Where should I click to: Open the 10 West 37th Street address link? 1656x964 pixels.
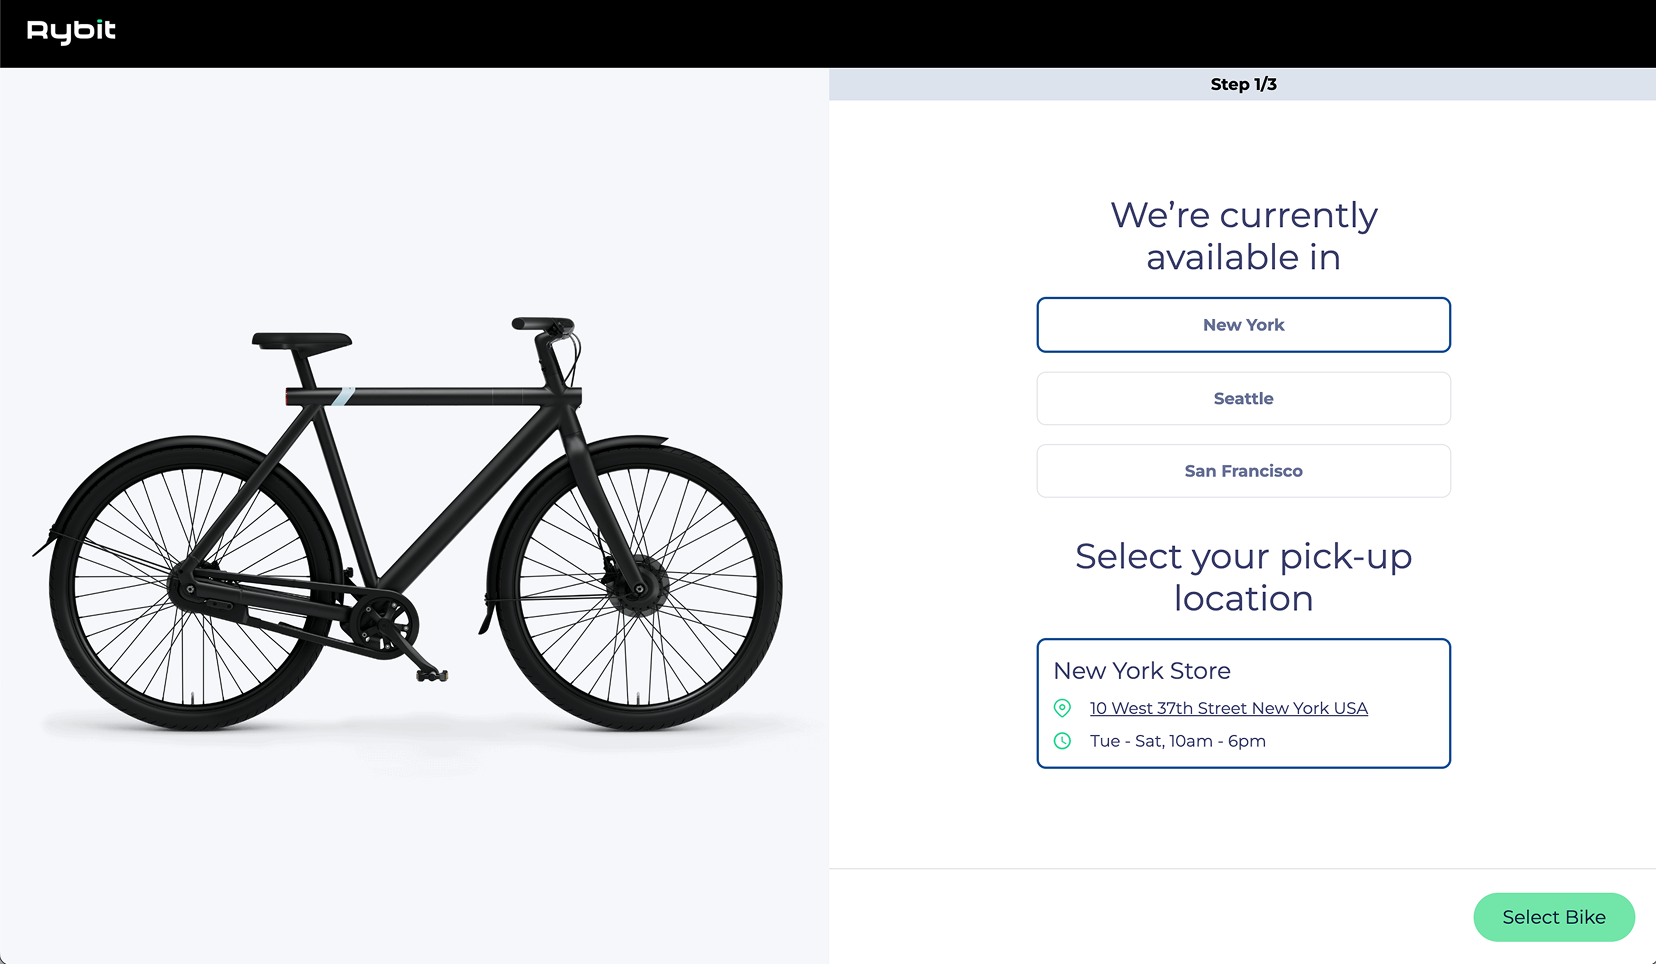point(1228,708)
